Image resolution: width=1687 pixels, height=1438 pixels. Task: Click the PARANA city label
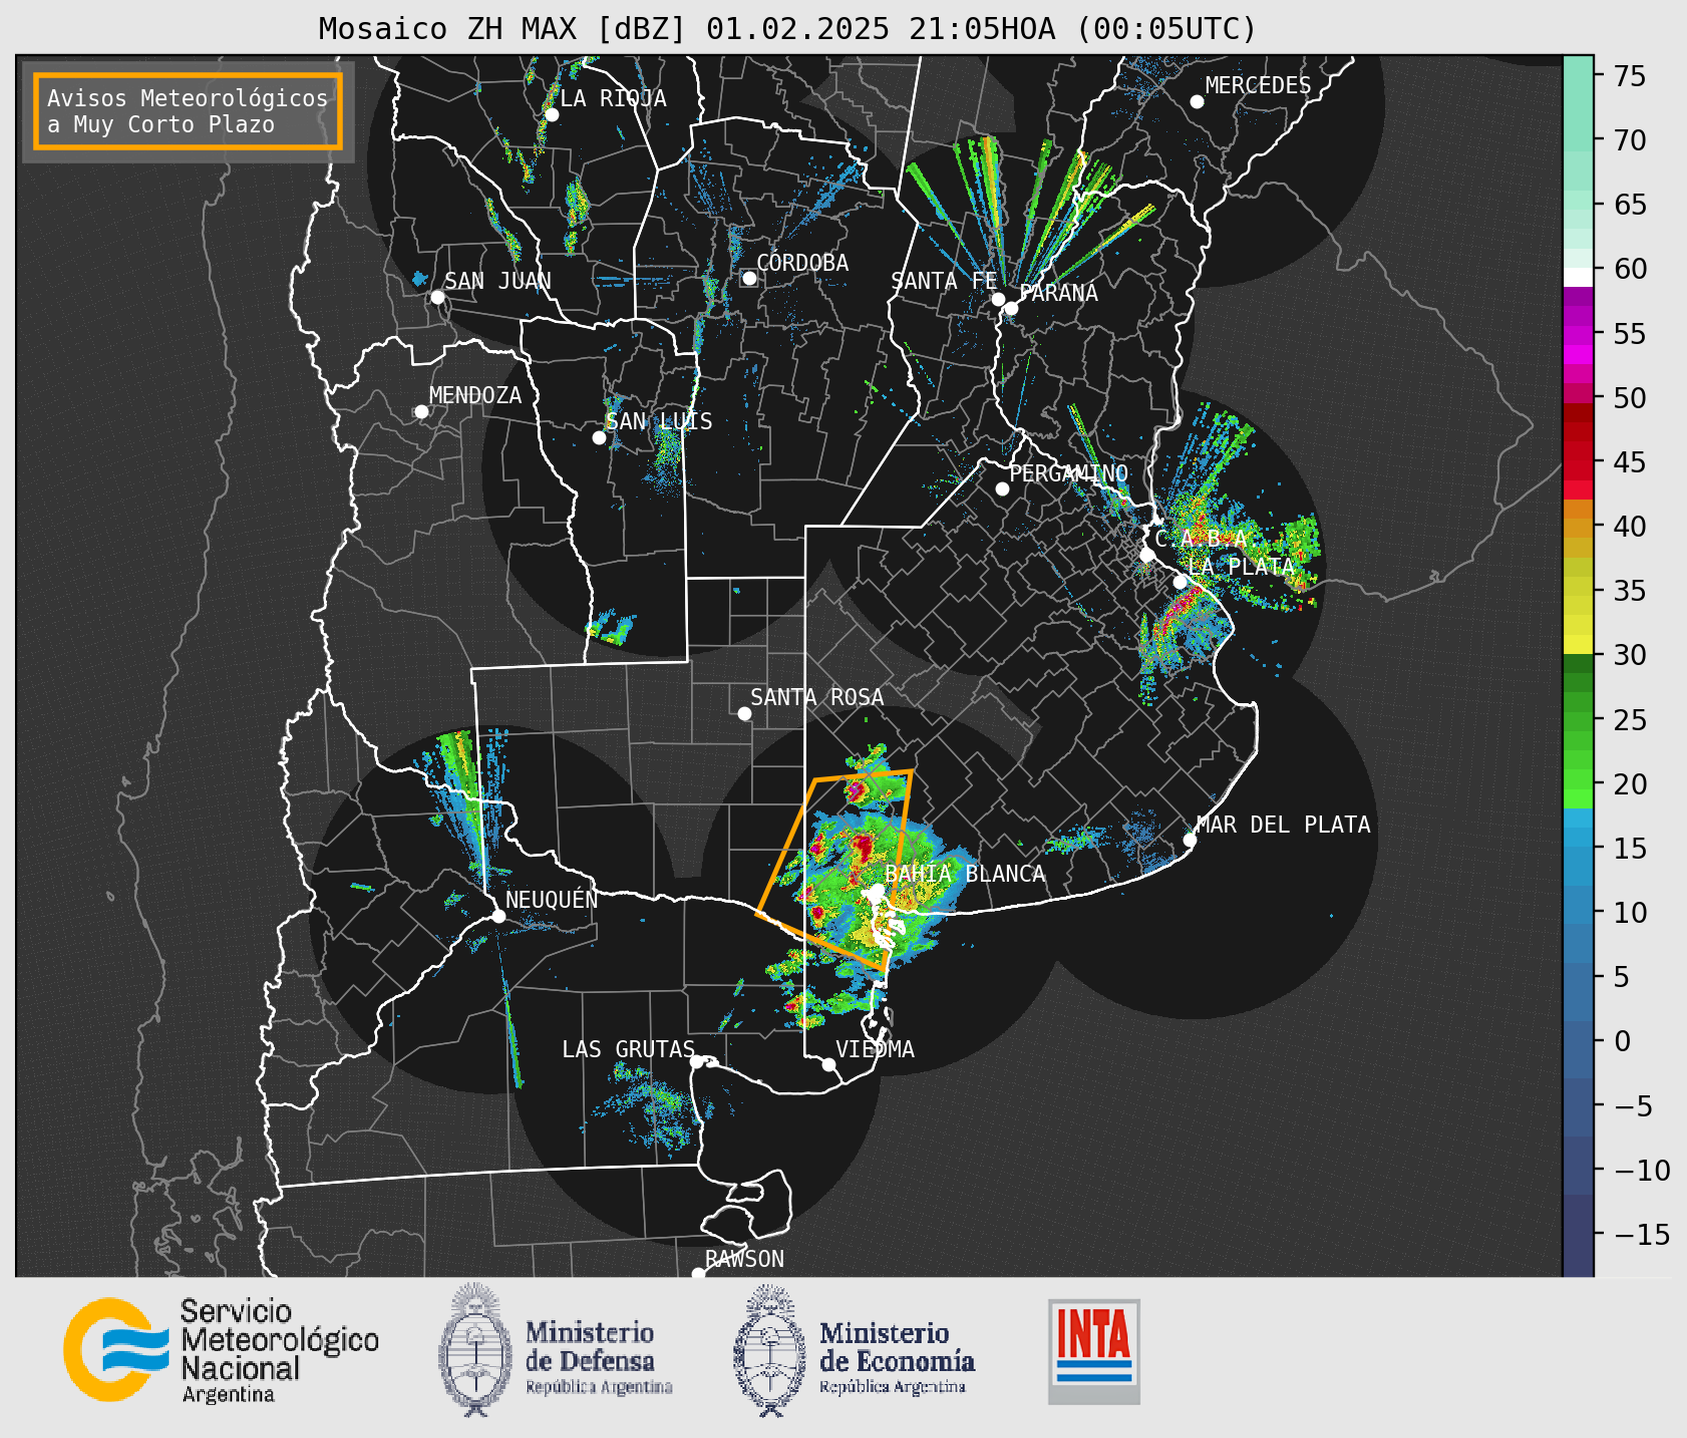(x=1058, y=293)
